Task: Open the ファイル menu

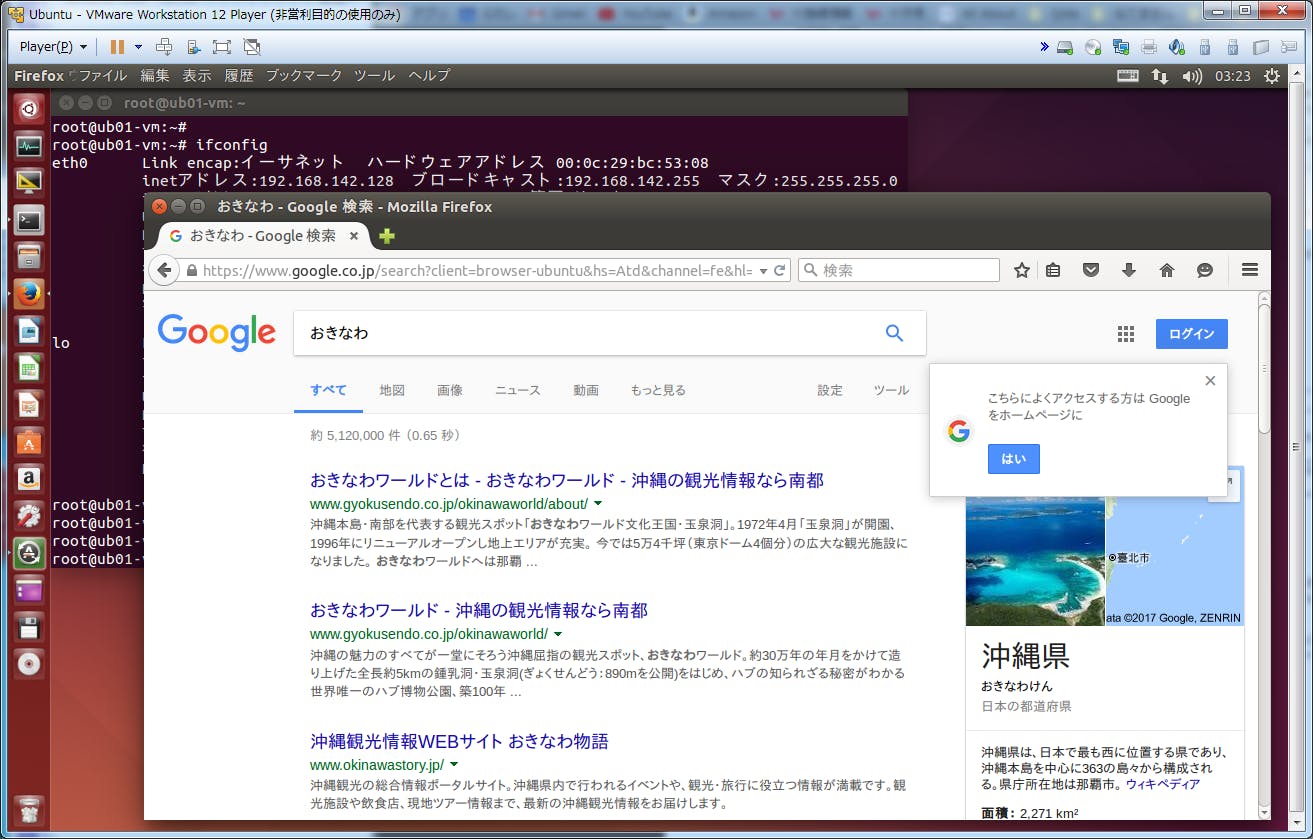Action: (102, 76)
